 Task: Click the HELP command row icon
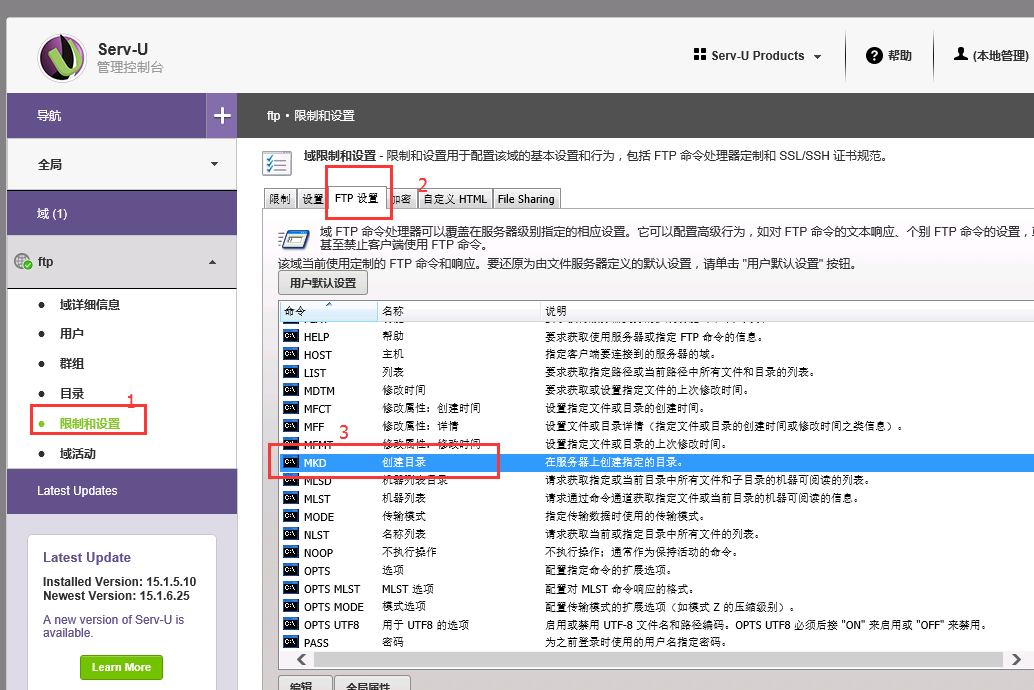(291, 336)
